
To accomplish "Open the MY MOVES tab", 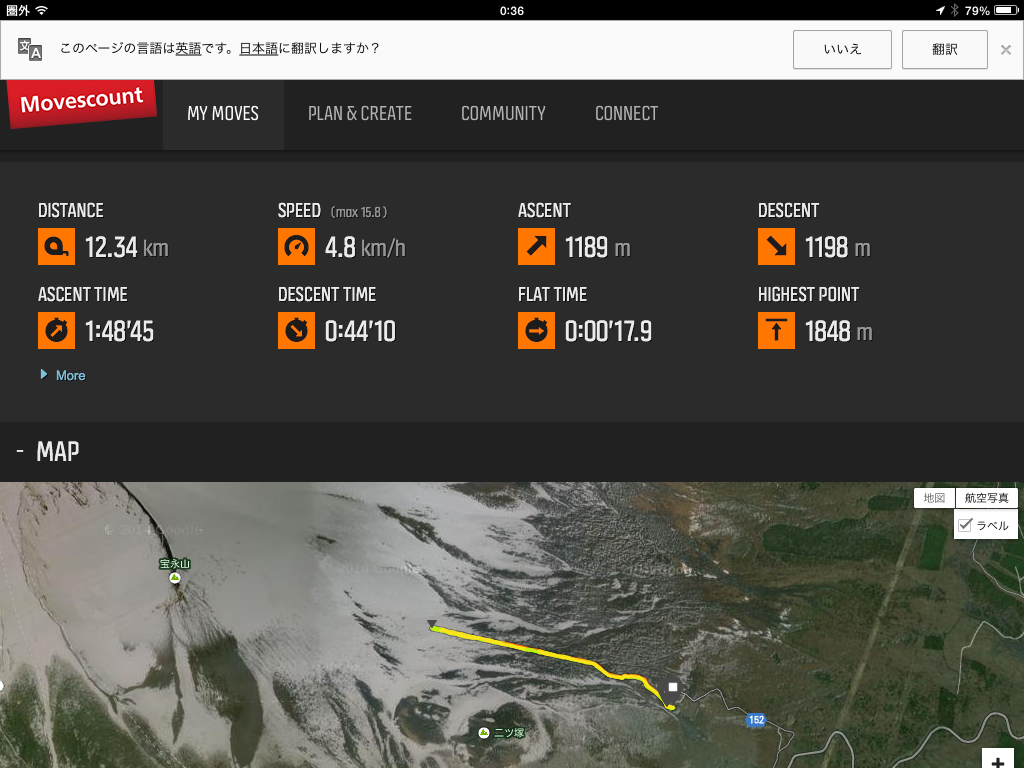I will 223,114.
